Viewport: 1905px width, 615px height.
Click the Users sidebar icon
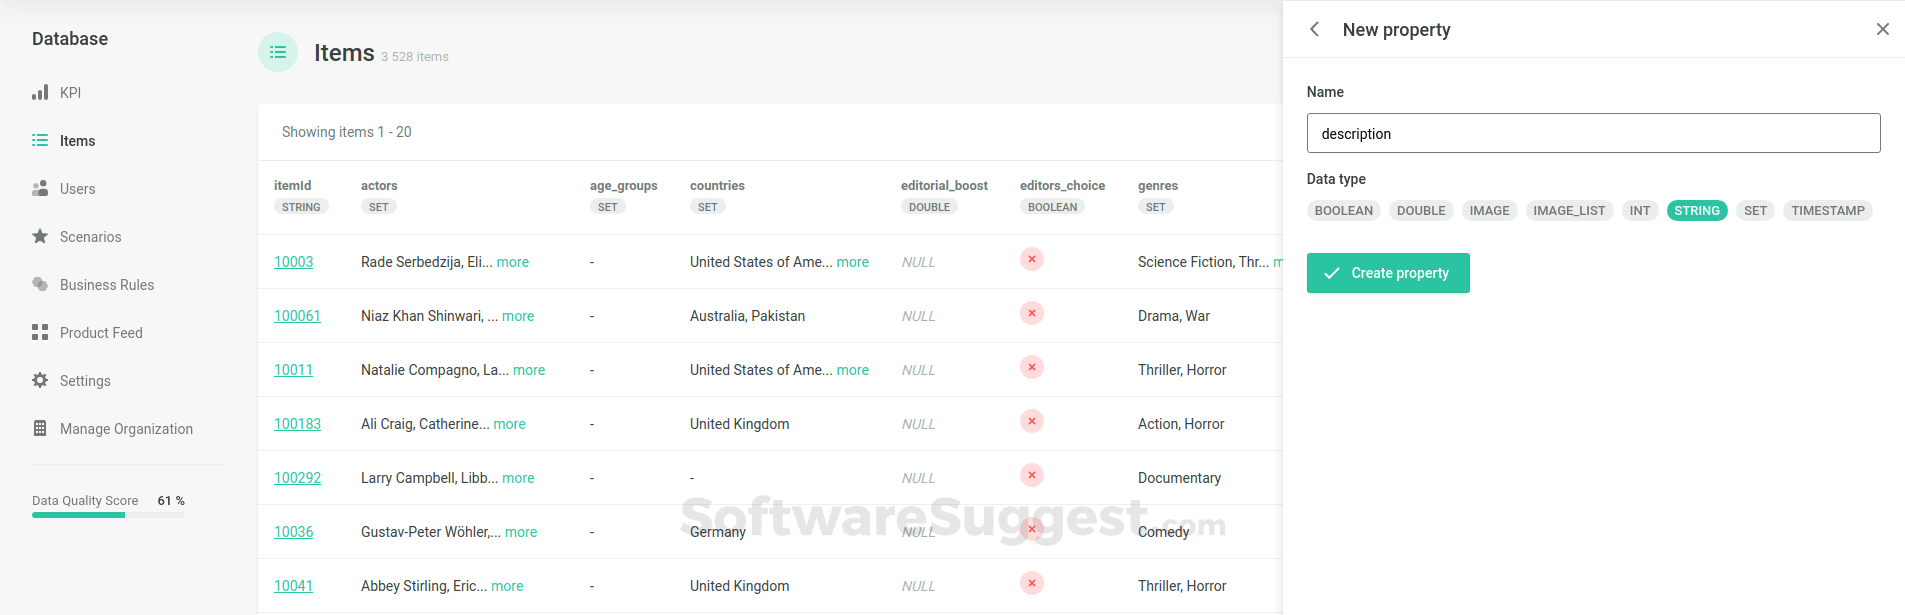point(40,189)
